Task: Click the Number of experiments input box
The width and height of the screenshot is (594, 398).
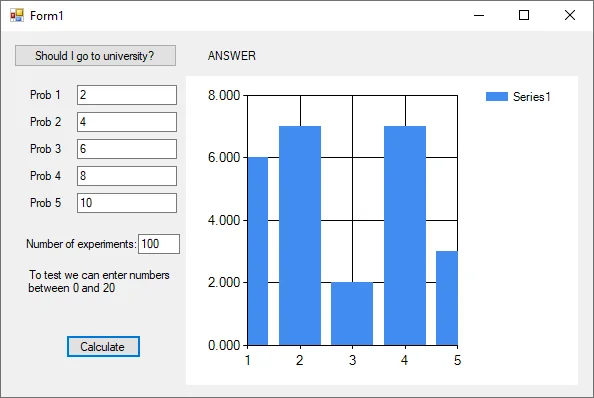Action: (x=159, y=244)
